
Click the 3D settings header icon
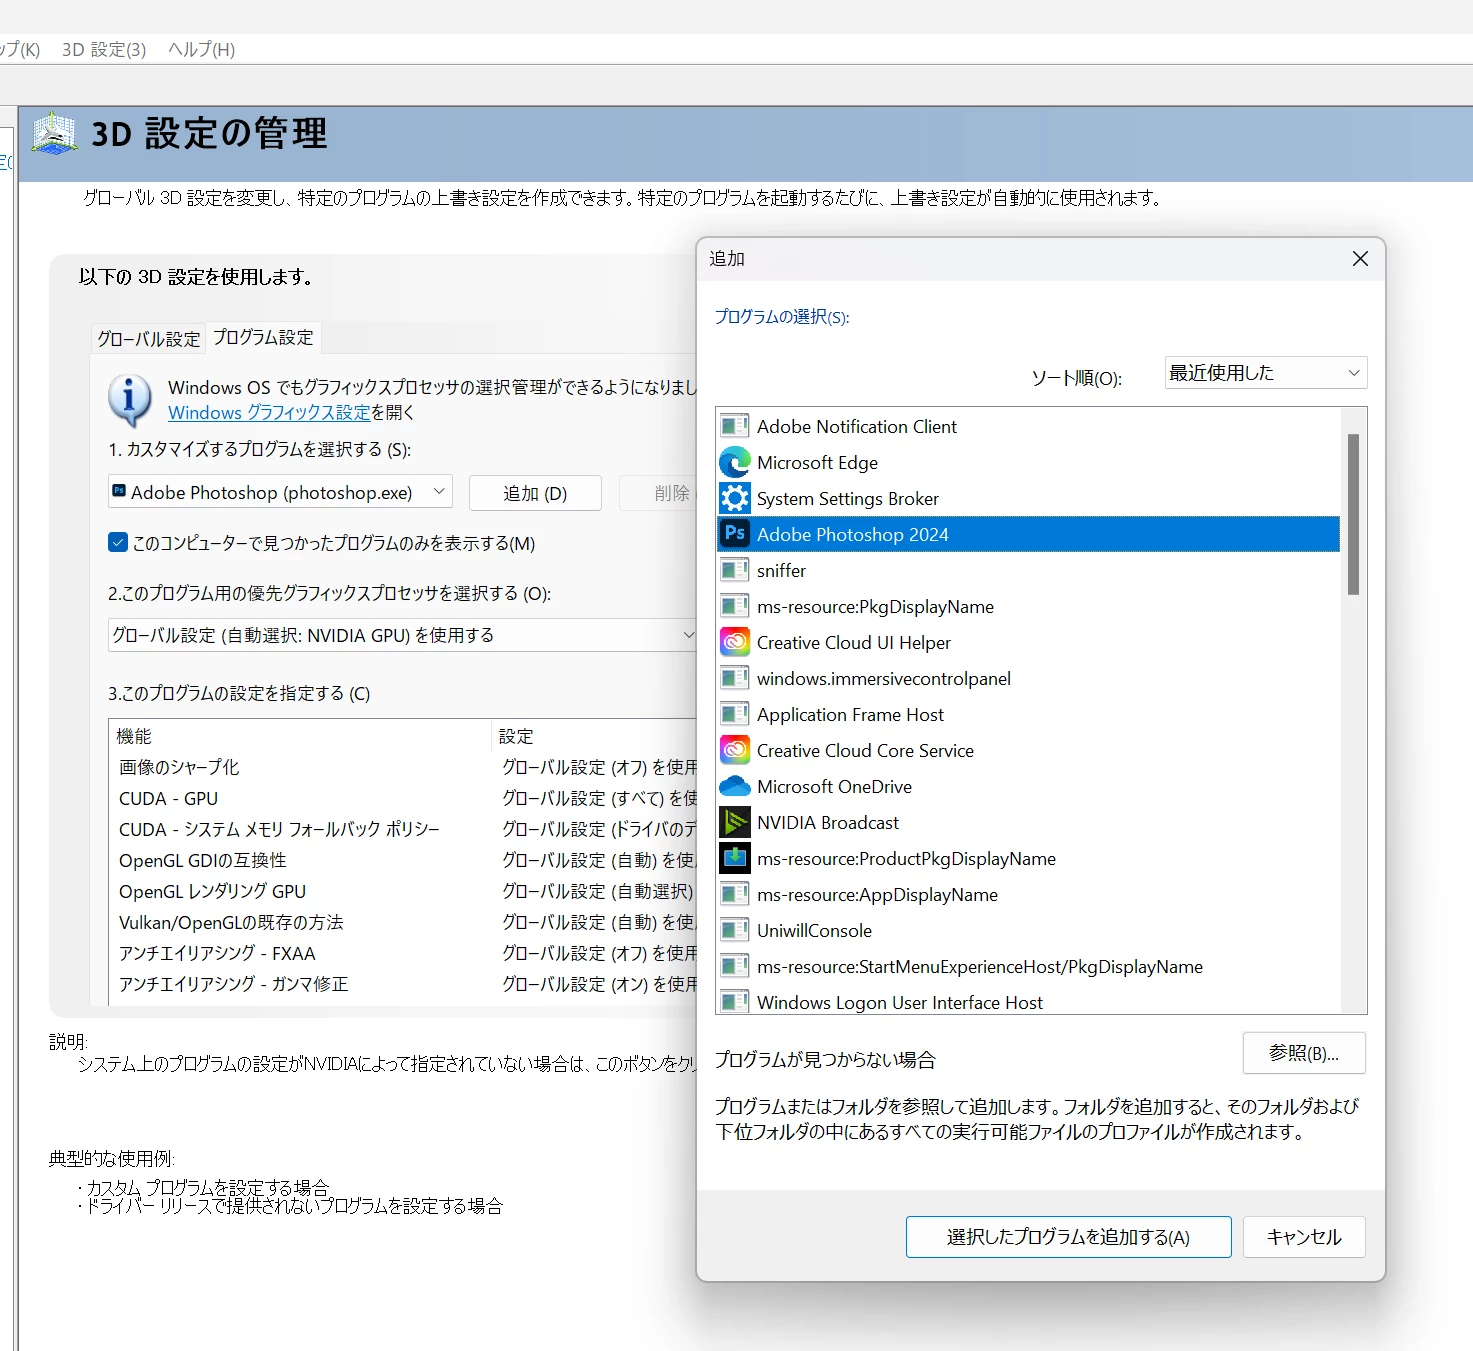[54, 134]
